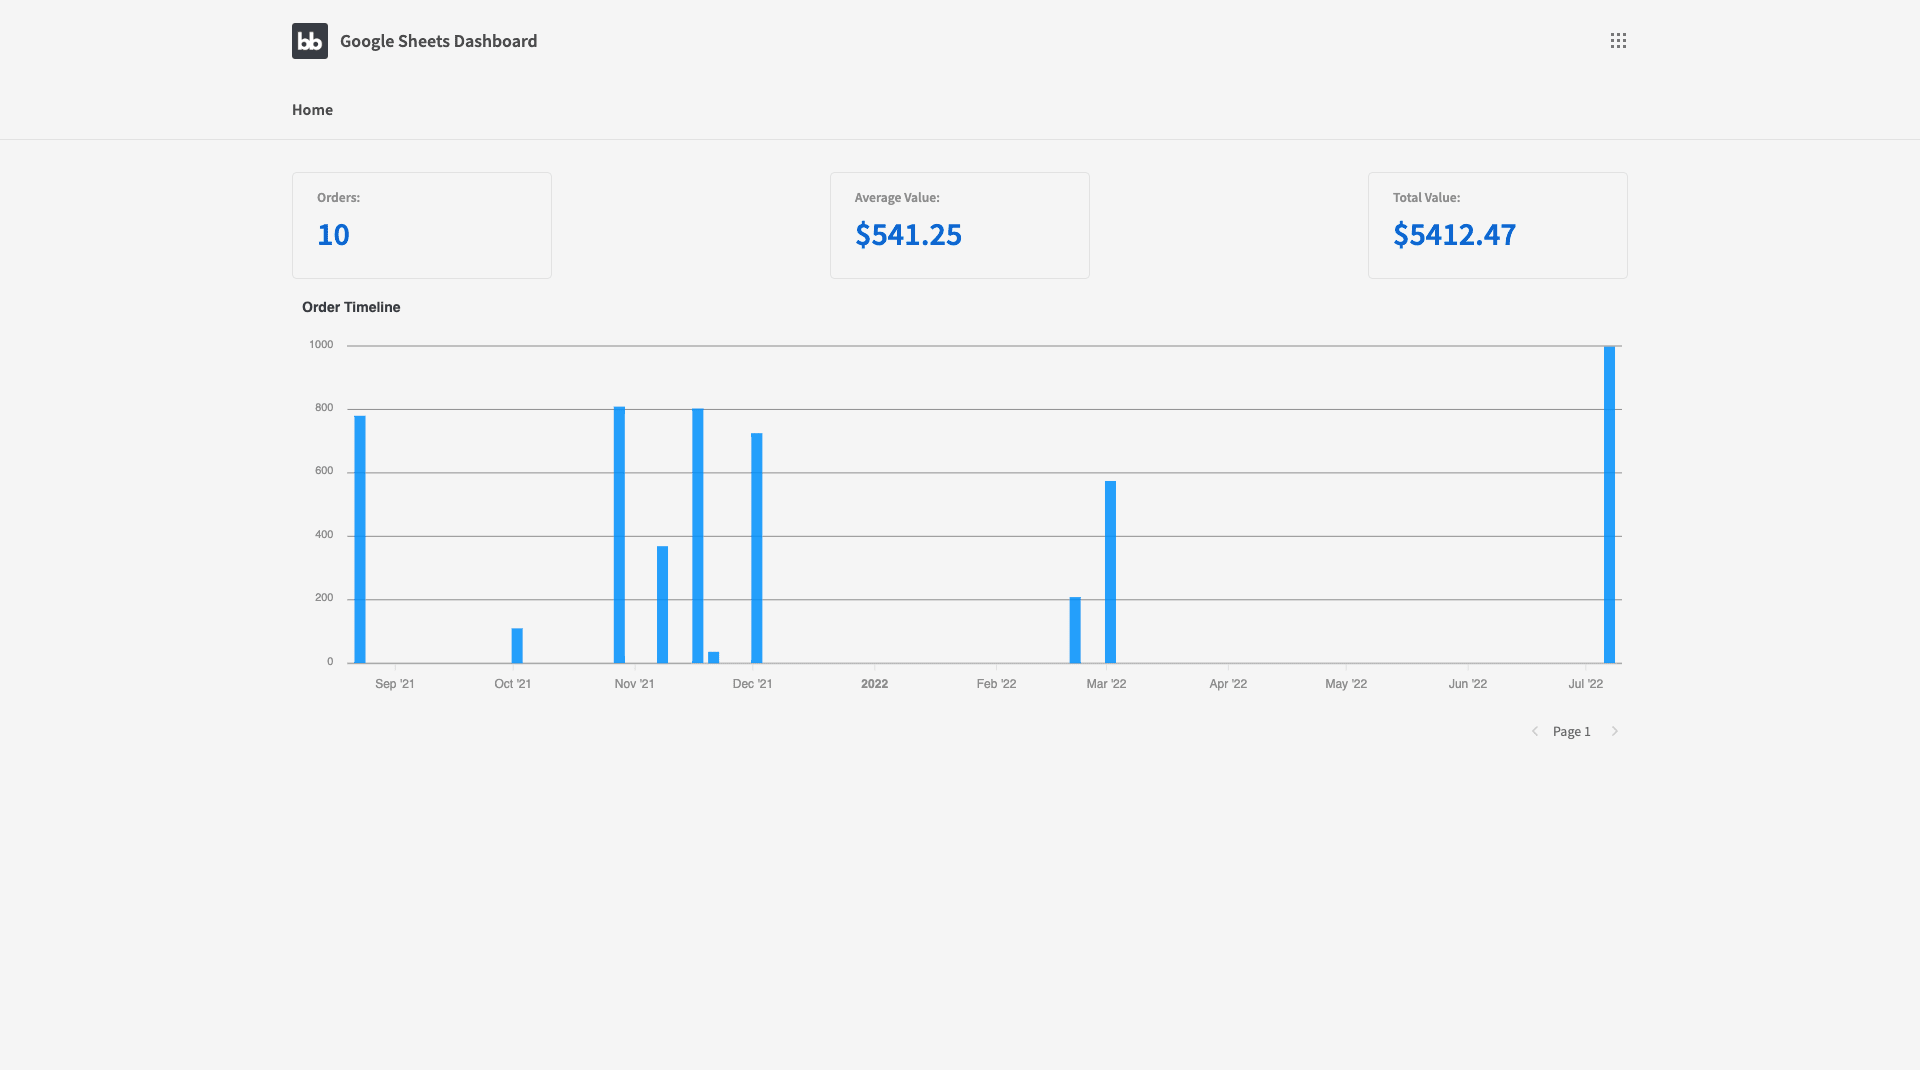Click the bar above Dec '21 label
1920x1070 pixels.
coord(757,548)
